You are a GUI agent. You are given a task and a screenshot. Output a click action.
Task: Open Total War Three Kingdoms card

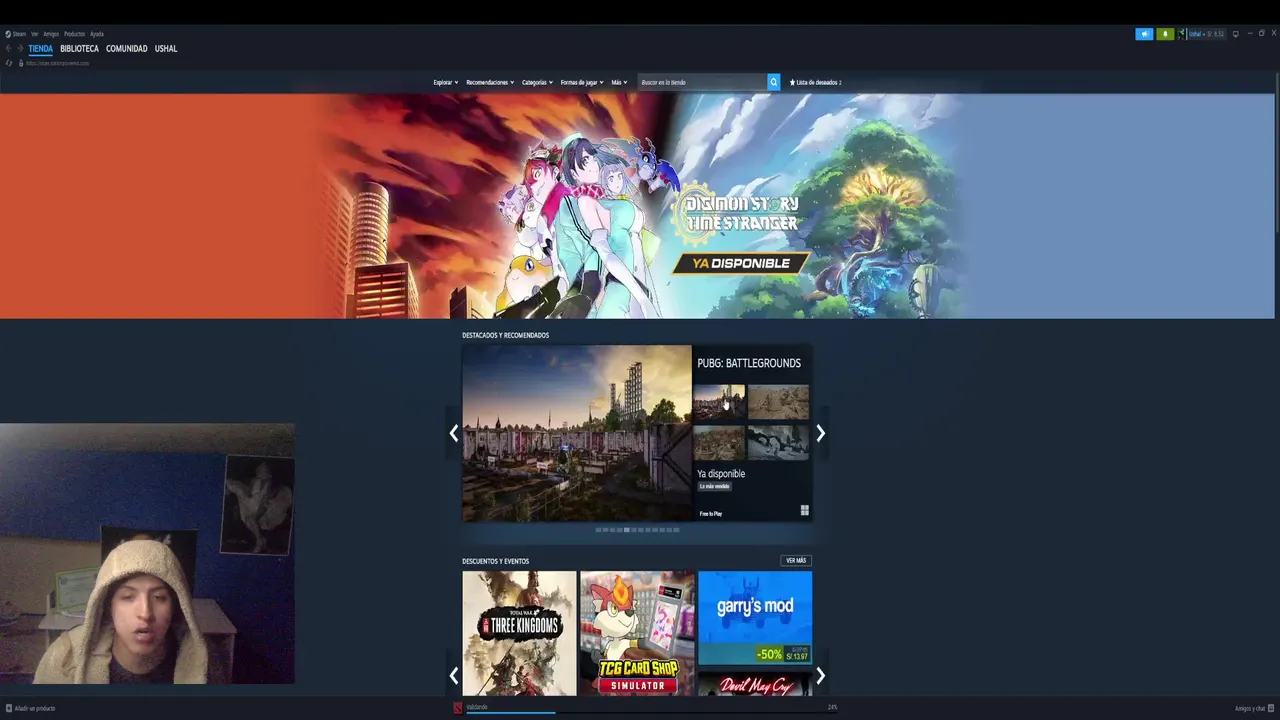(x=519, y=633)
